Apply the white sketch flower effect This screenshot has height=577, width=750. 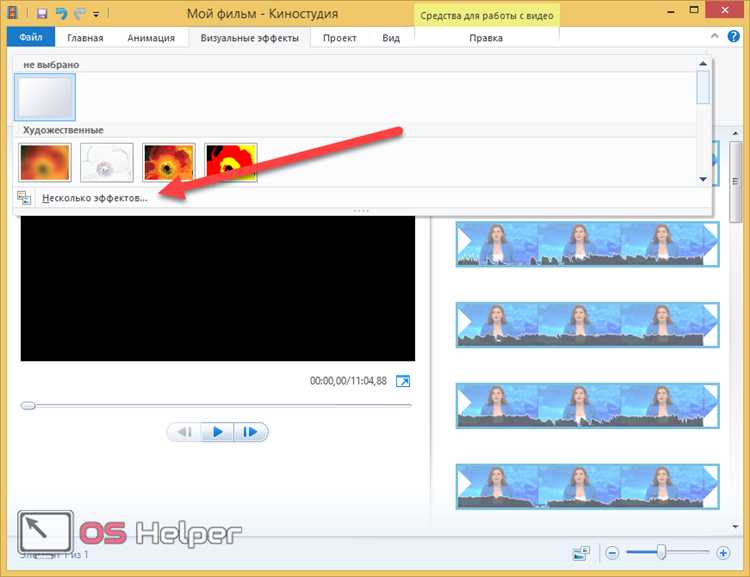[107, 163]
